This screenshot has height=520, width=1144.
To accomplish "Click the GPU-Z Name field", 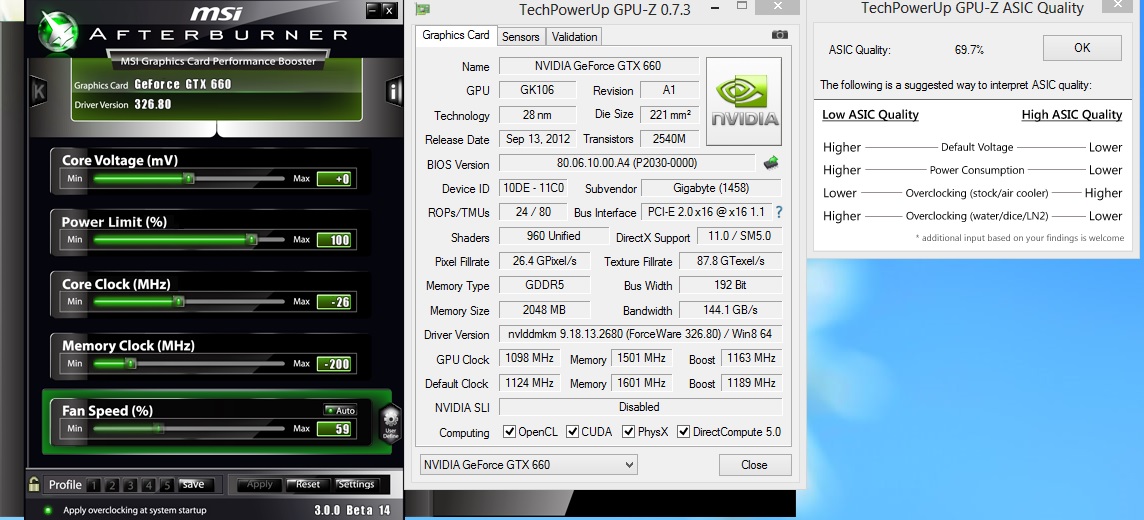I will click(x=598, y=66).
